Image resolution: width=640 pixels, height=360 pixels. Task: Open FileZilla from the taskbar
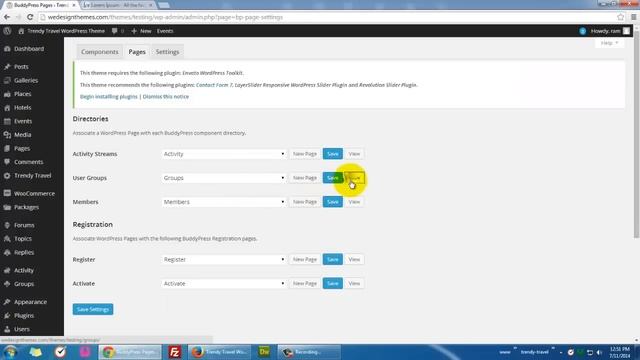tap(174, 352)
